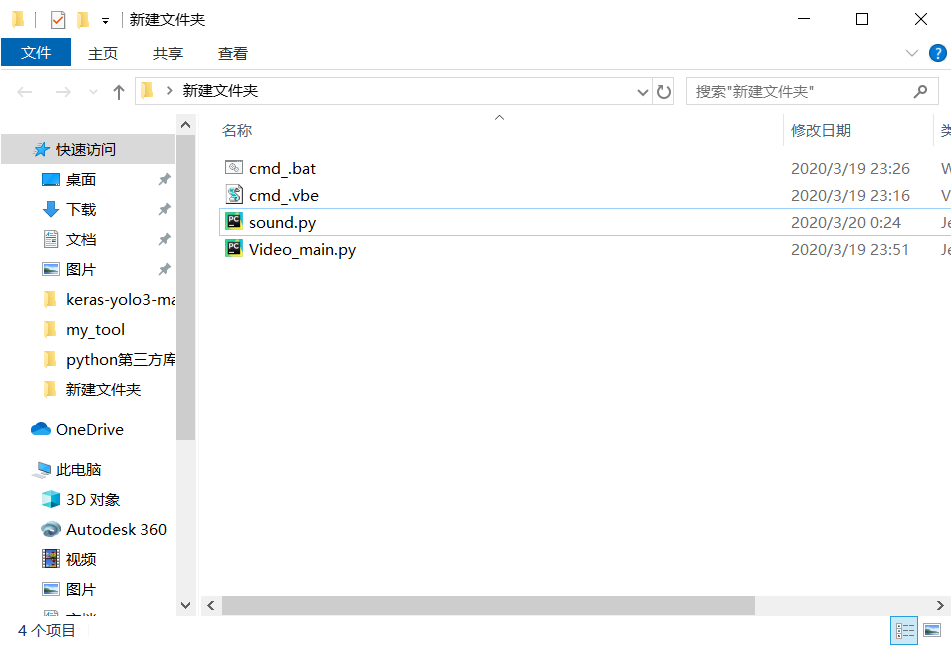
Task: Go back with the left arrow
Action: coord(25,92)
